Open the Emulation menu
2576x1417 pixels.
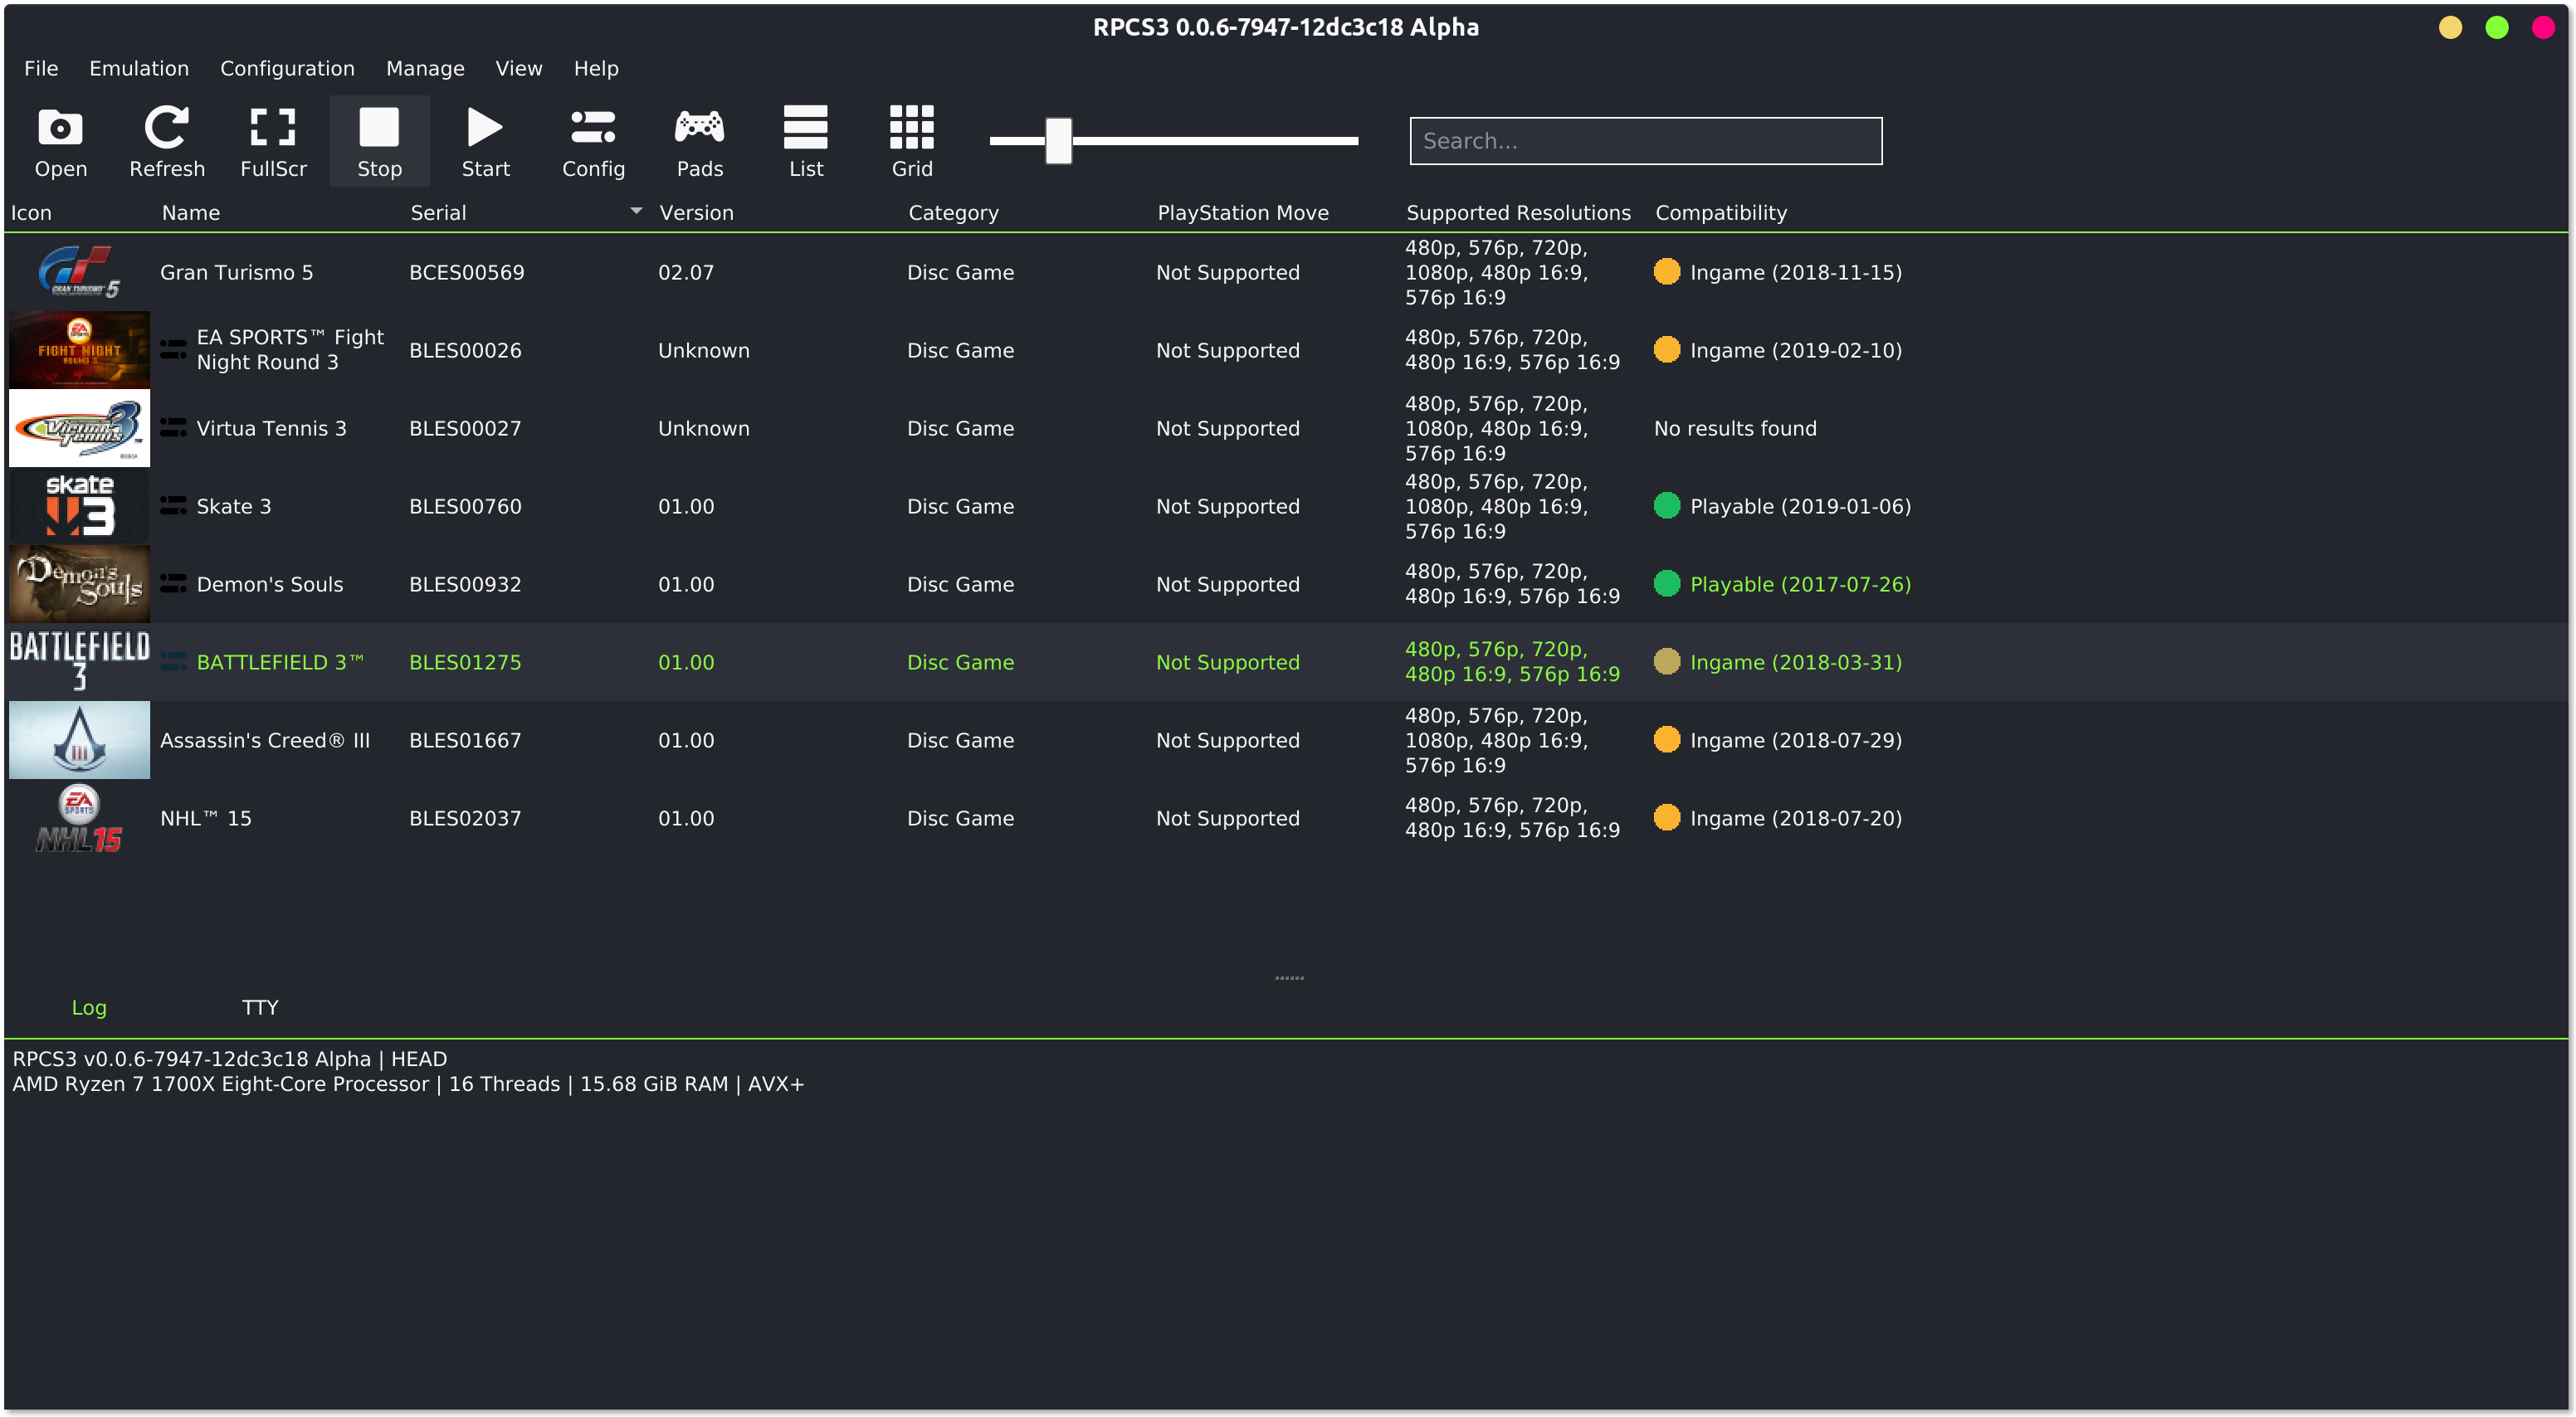coord(139,68)
